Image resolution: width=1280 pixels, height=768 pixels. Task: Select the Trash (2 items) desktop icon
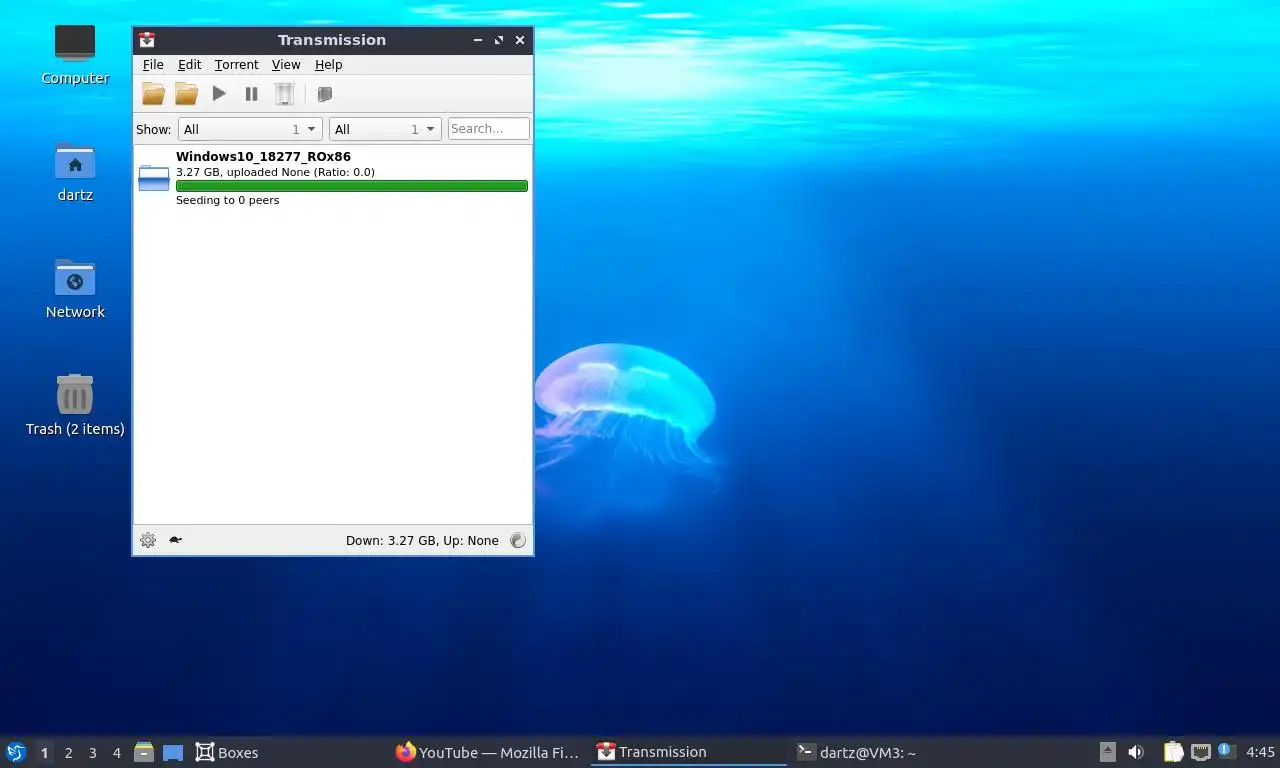[x=75, y=406]
